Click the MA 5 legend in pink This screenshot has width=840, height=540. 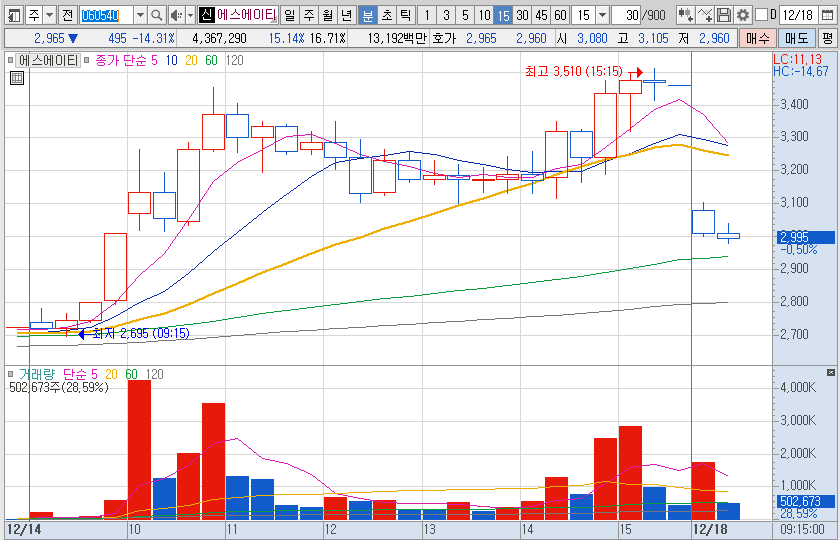154,61
